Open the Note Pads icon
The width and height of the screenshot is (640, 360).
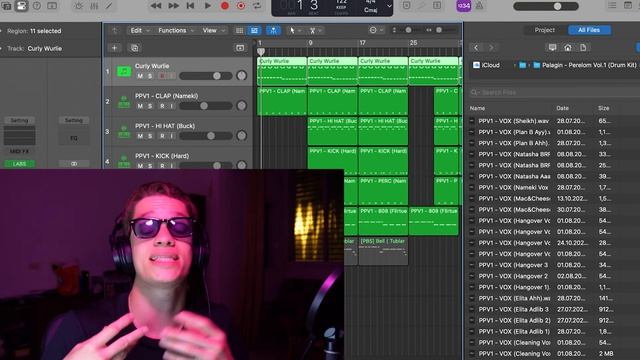(628, 5)
